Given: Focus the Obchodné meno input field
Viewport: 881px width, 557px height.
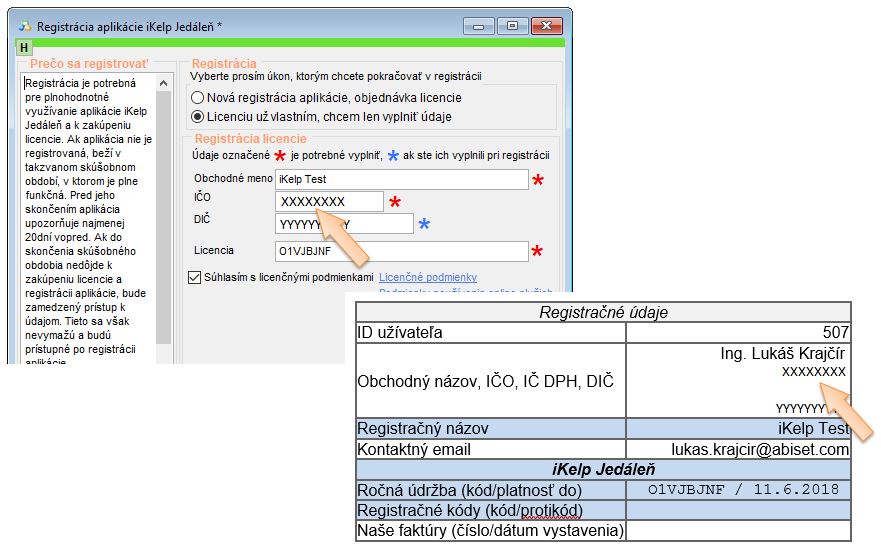Looking at the screenshot, I should [401, 179].
